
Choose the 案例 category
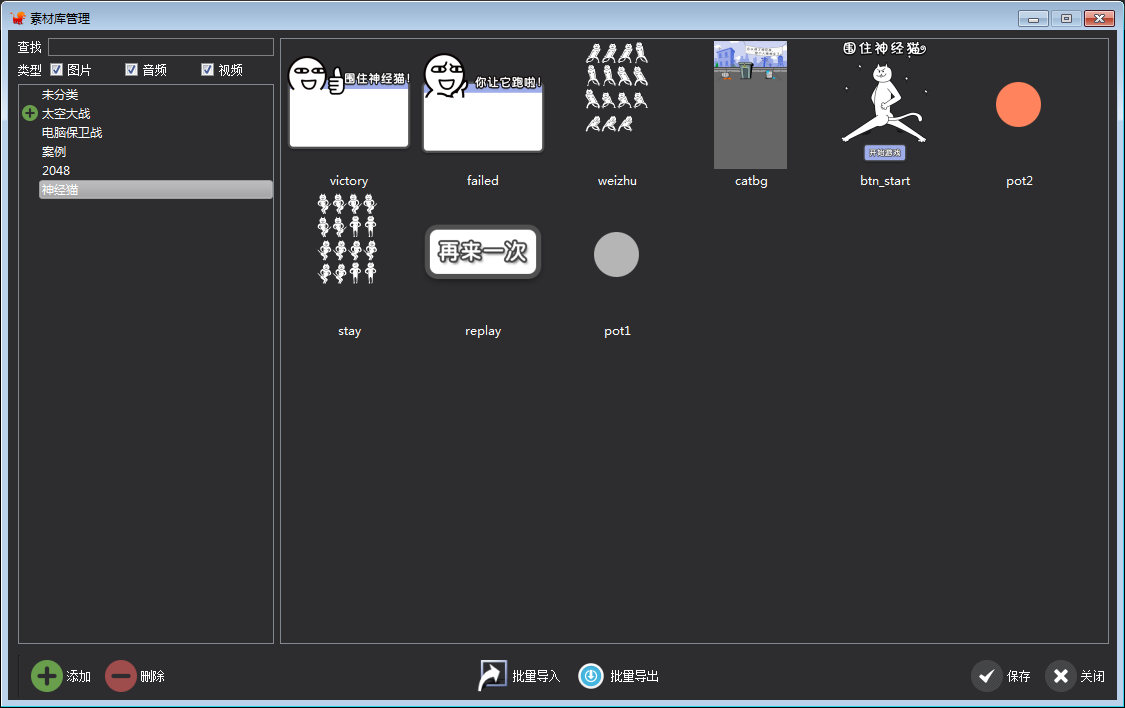click(x=54, y=152)
